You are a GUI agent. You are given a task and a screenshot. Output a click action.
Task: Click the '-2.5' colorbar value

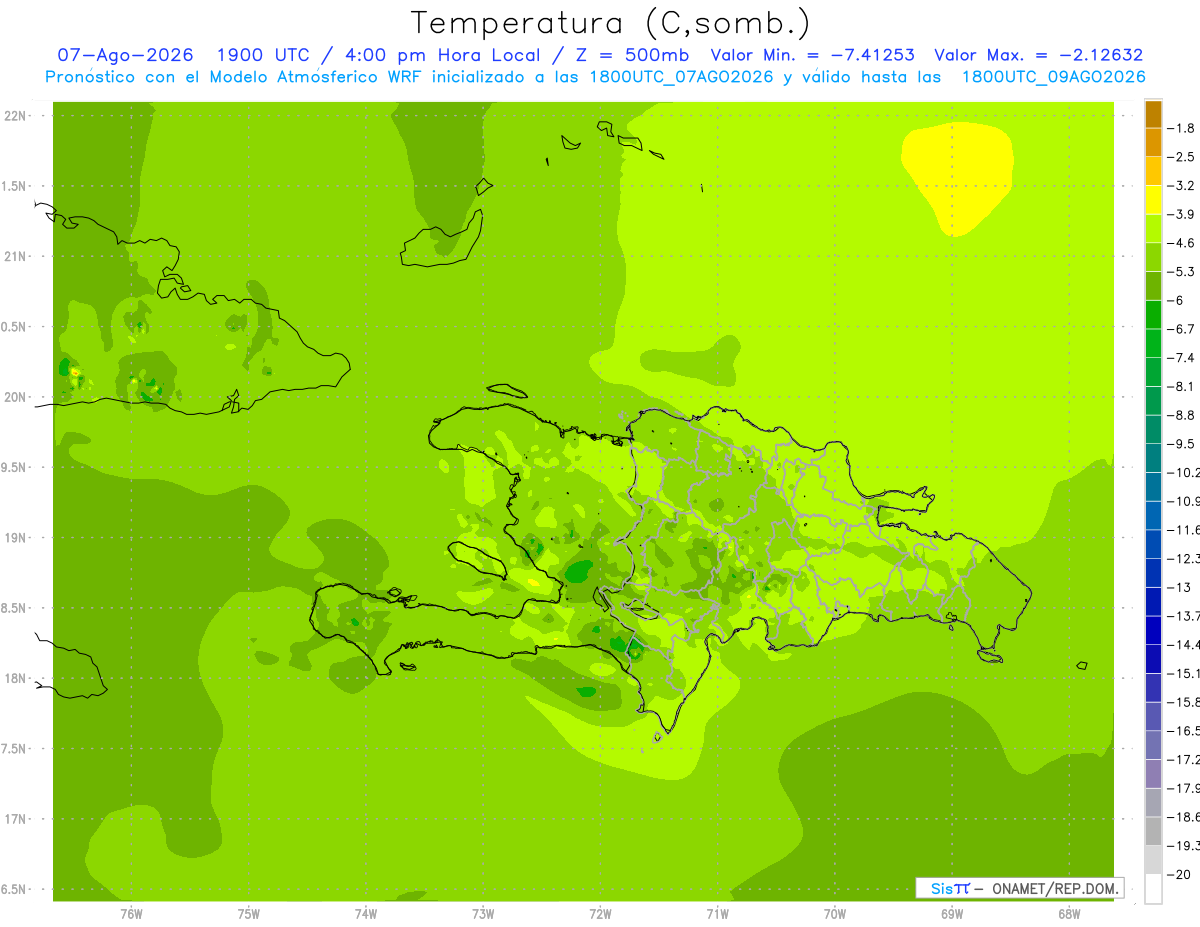pyautogui.click(x=1182, y=157)
